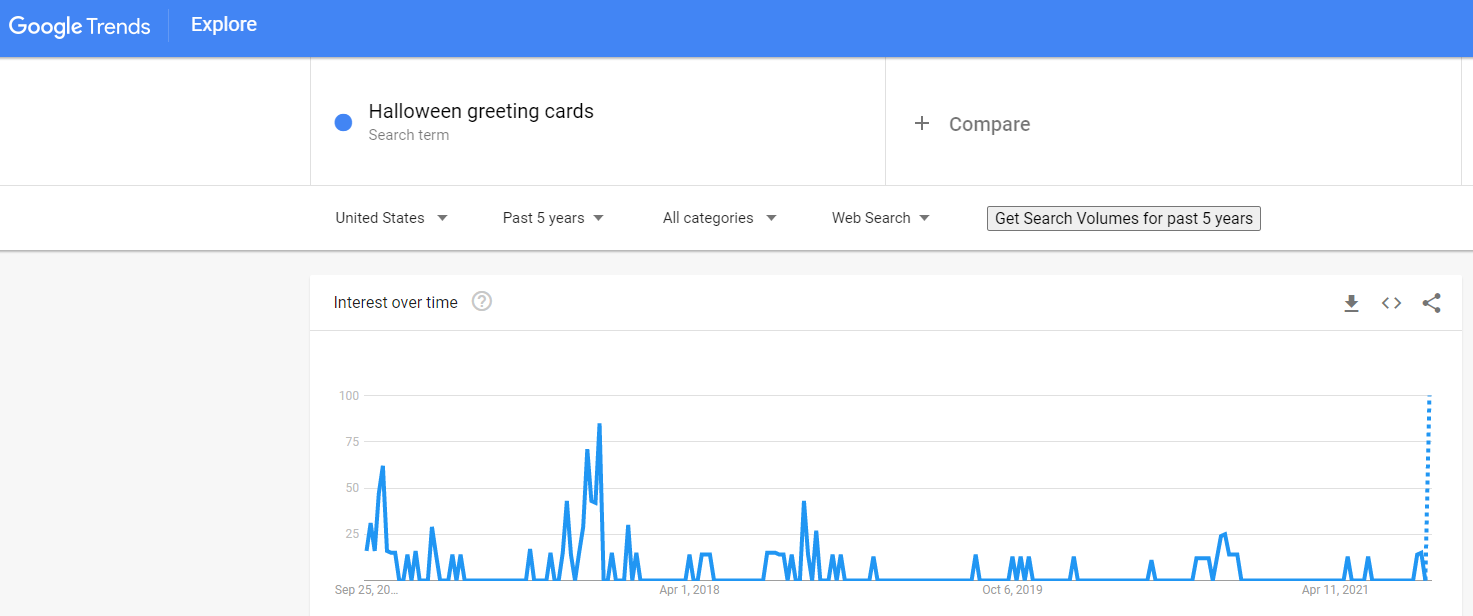Screen dimensions: 1473x616
Task: Open the Explore page tab
Action: click(x=224, y=25)
